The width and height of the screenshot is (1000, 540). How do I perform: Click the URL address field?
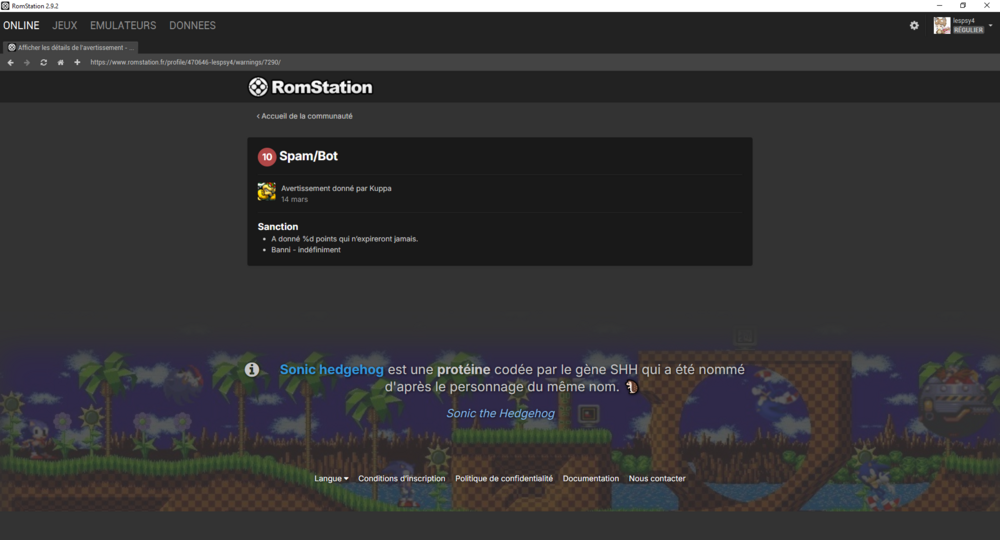(x=400, y=62)
